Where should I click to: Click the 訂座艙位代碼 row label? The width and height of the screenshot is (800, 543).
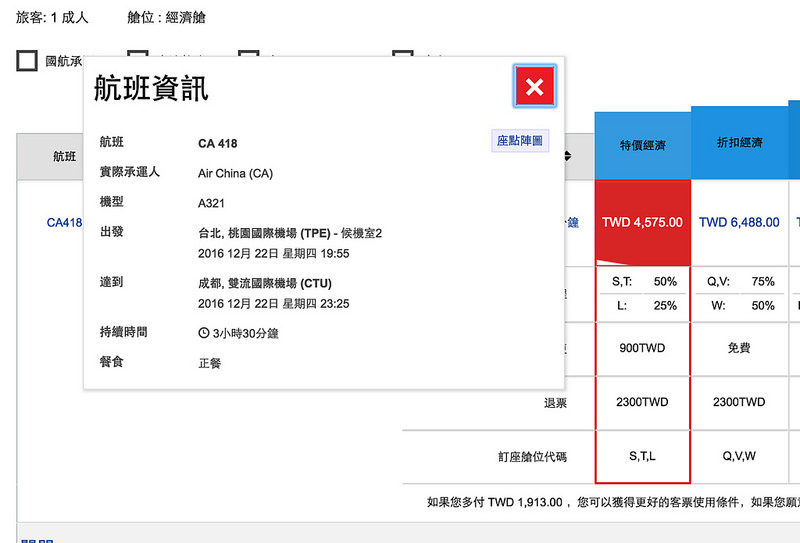(532, 457)
